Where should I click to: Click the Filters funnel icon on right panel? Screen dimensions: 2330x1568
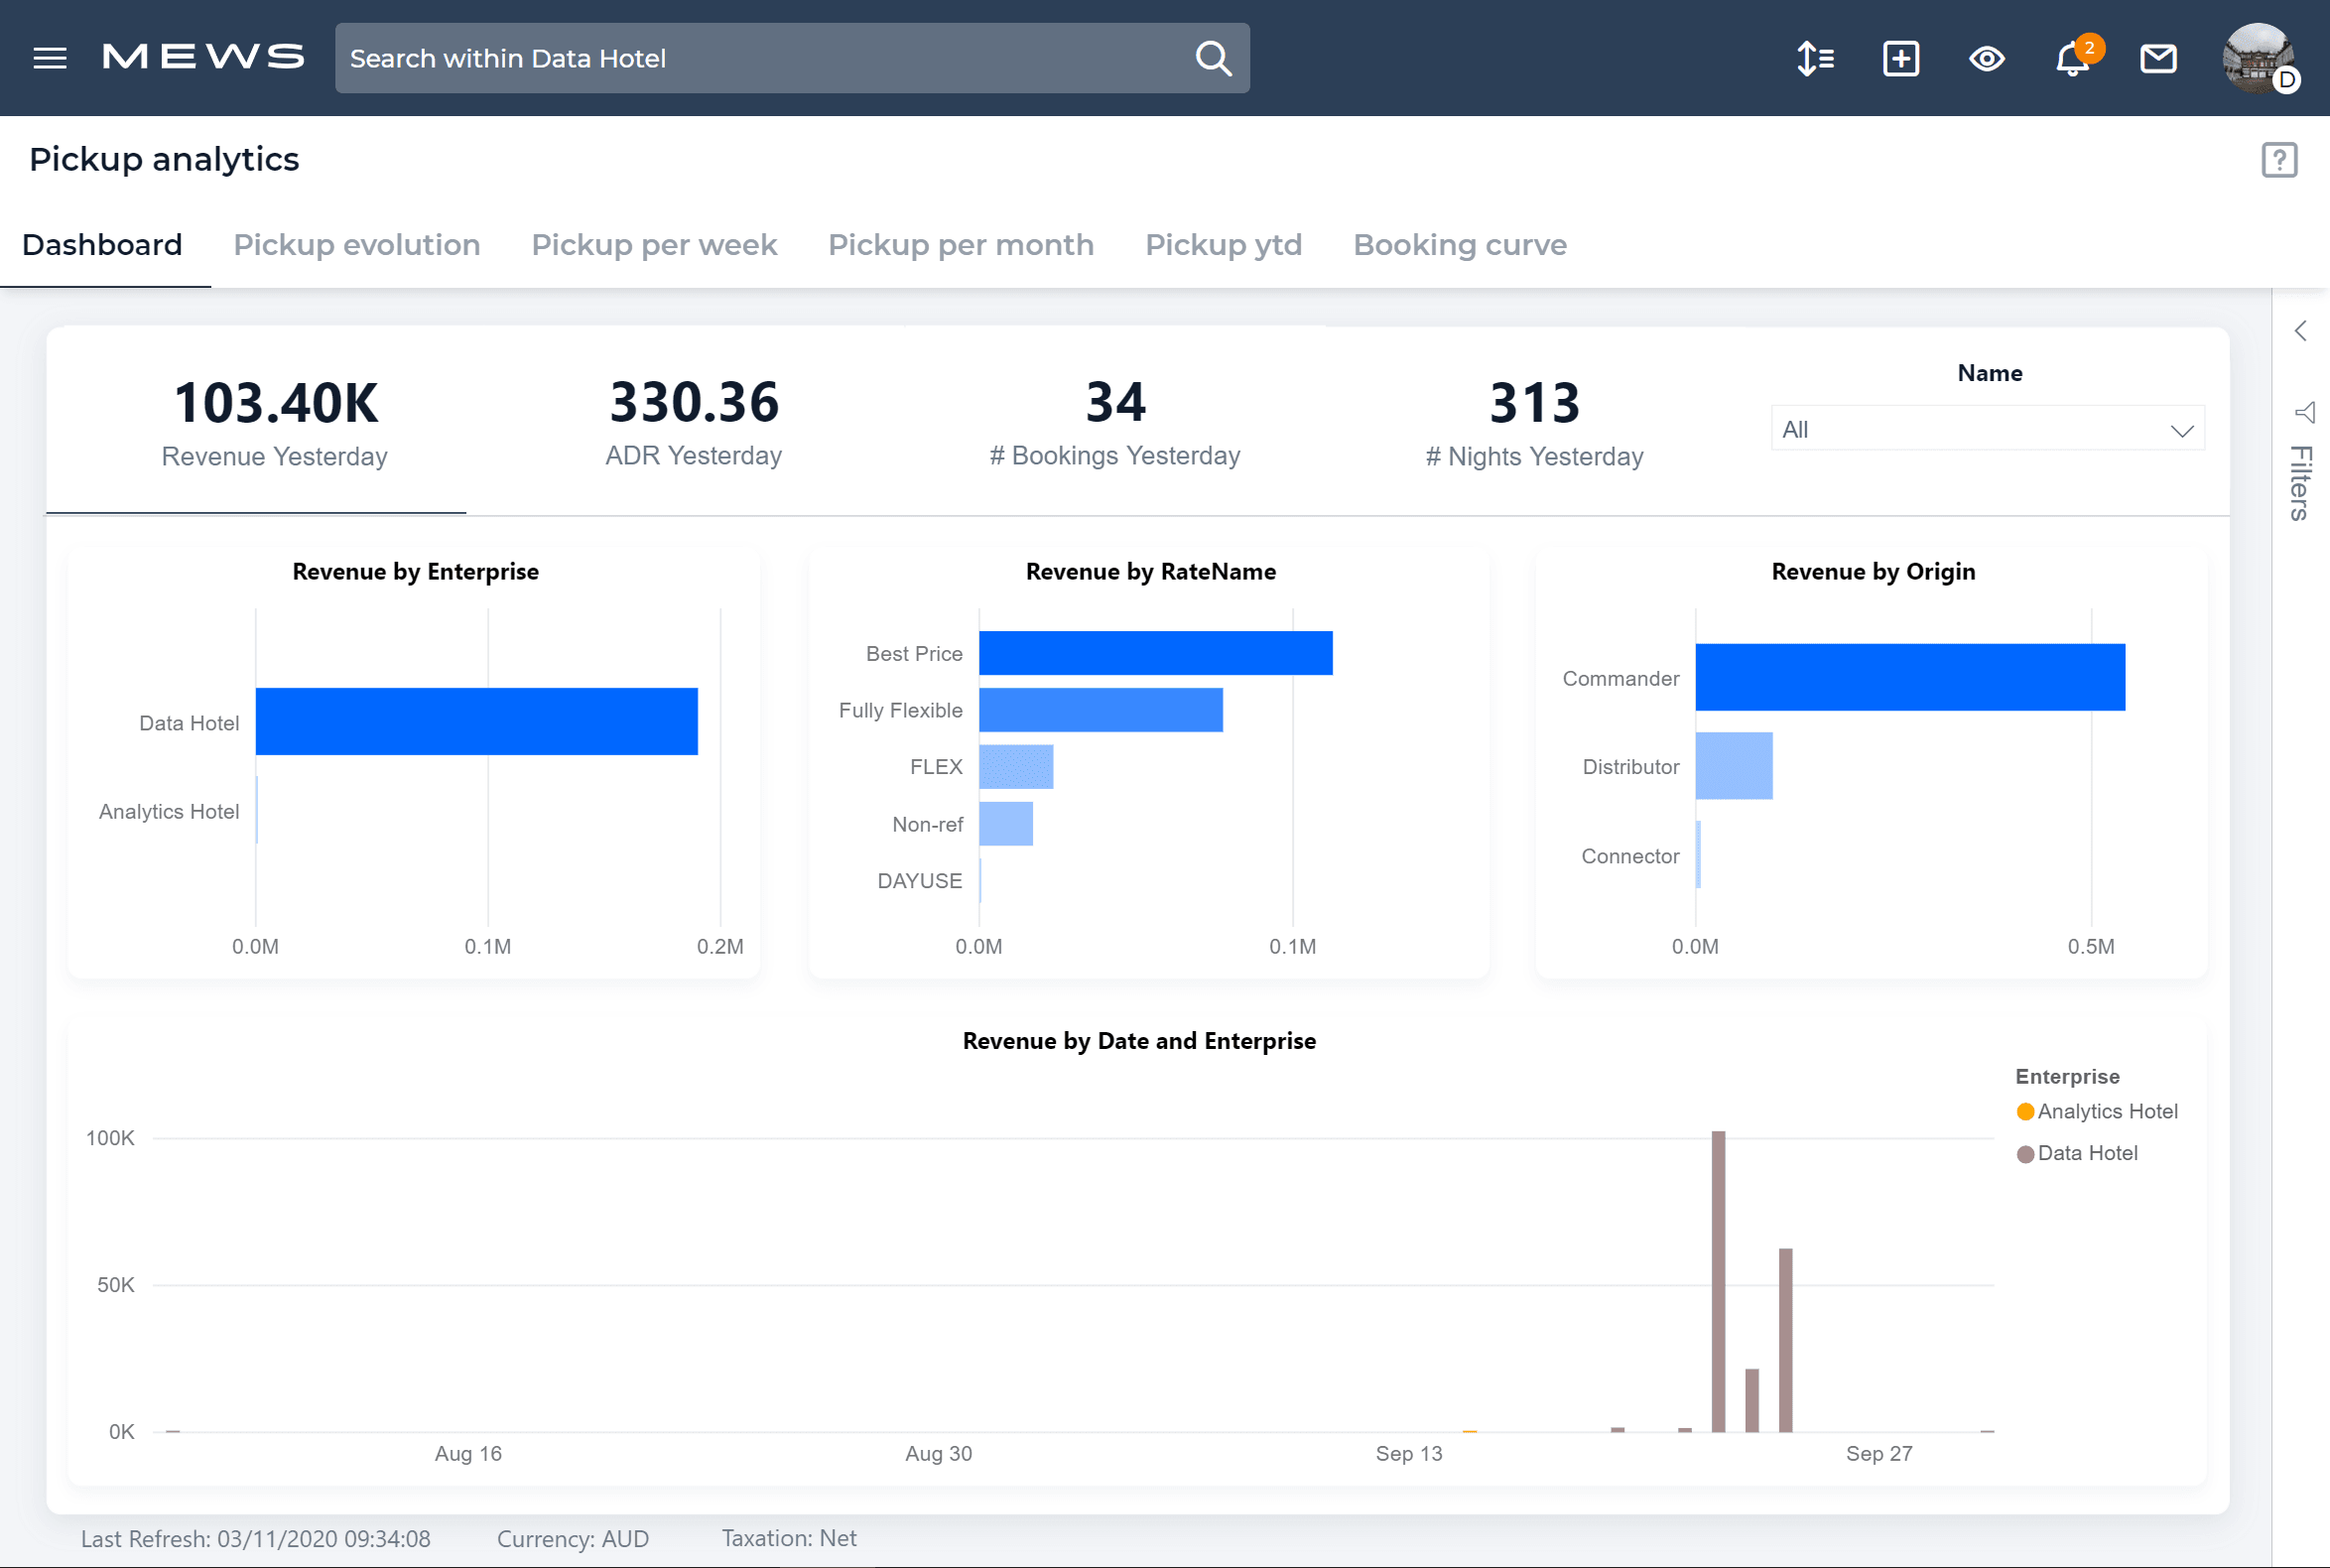[x=2305, y=412]
